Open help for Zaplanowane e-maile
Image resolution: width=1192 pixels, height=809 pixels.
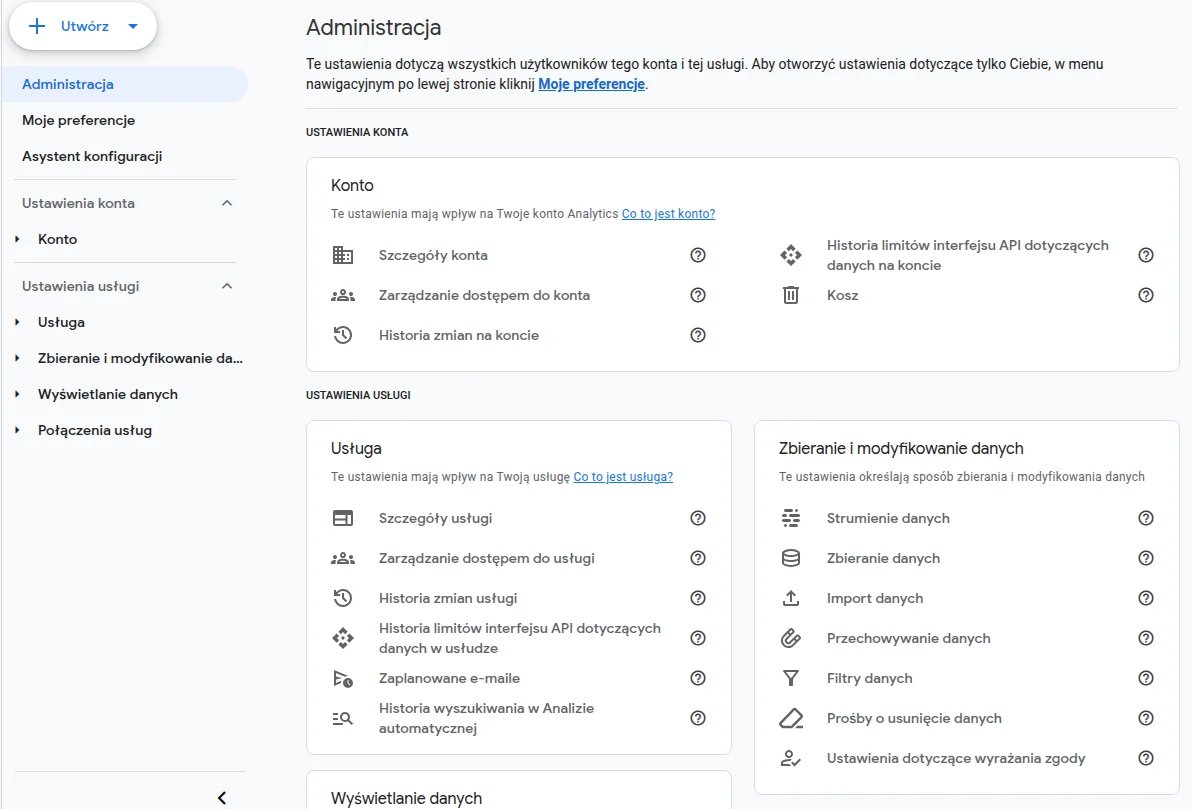(x=698, y=678)
